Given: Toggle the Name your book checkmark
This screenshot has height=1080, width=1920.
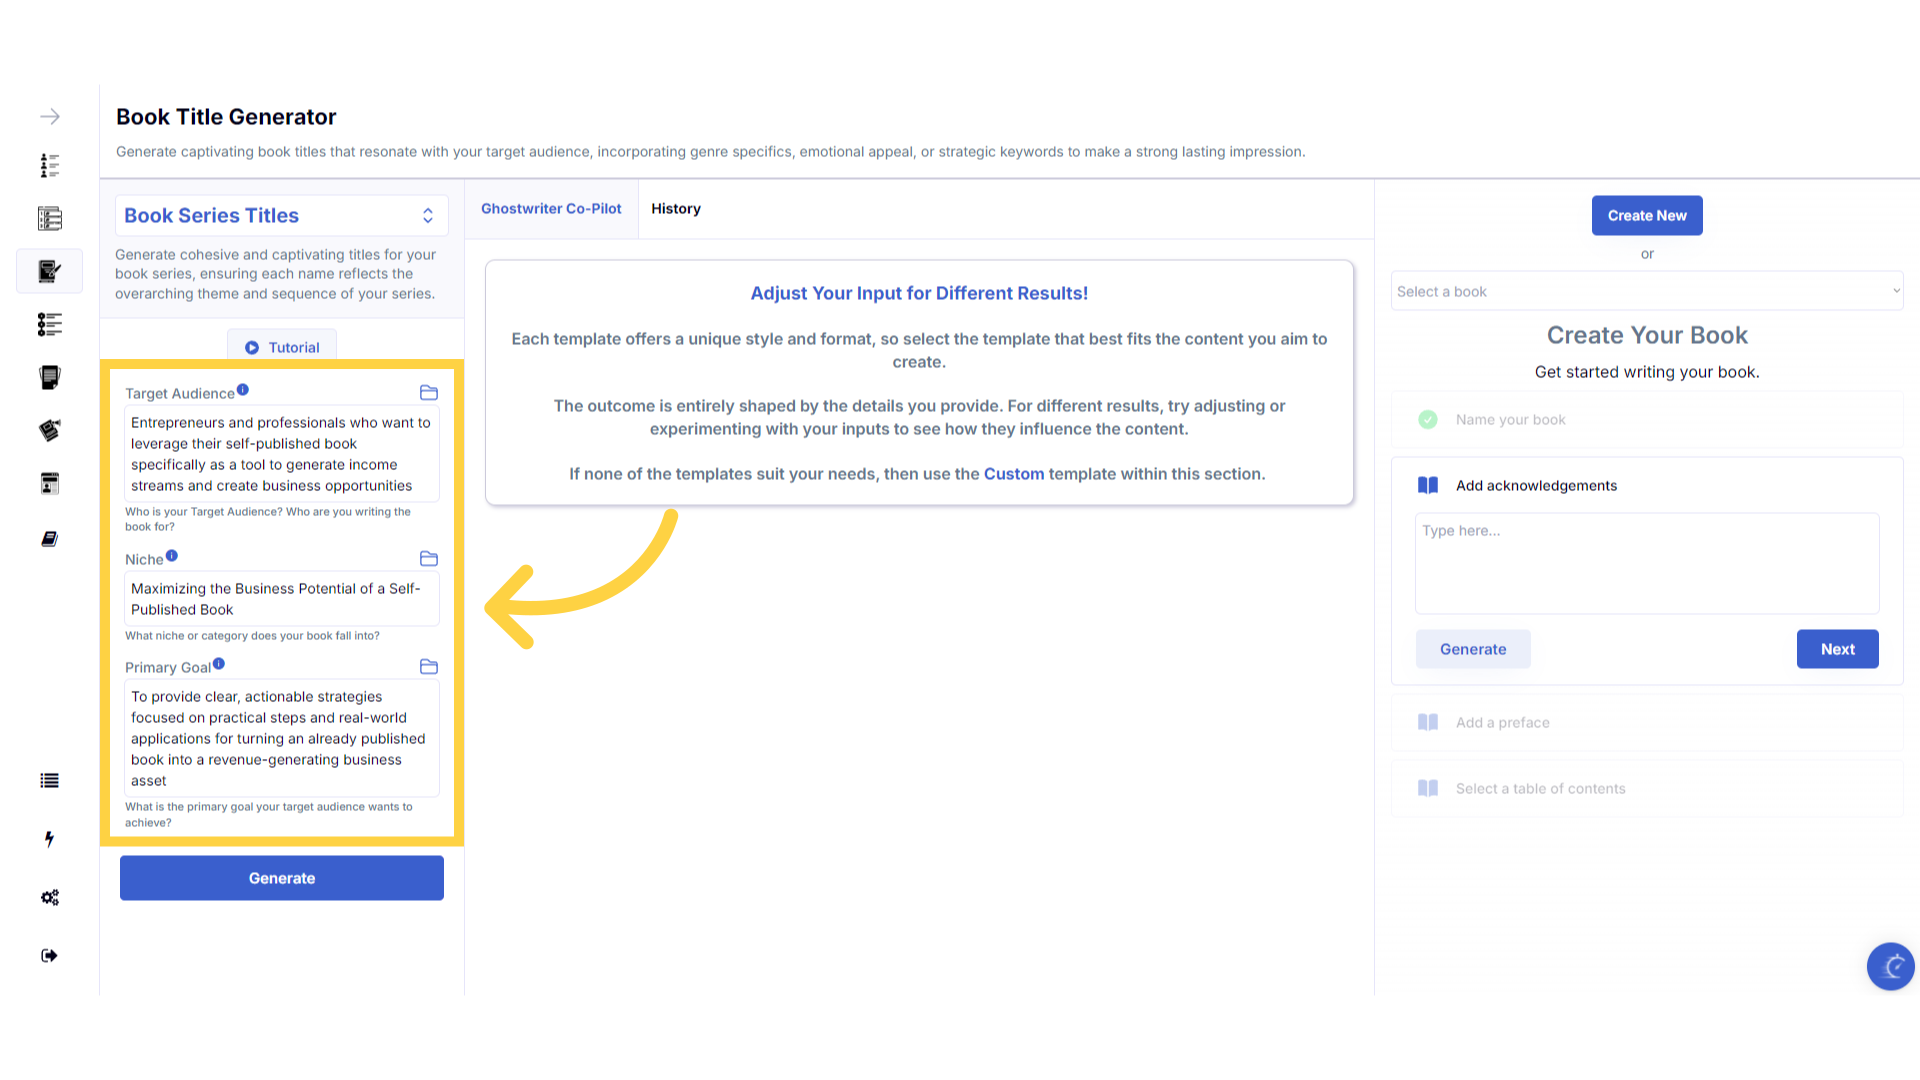Looking at the screenshot, I should coord(1428,420).
